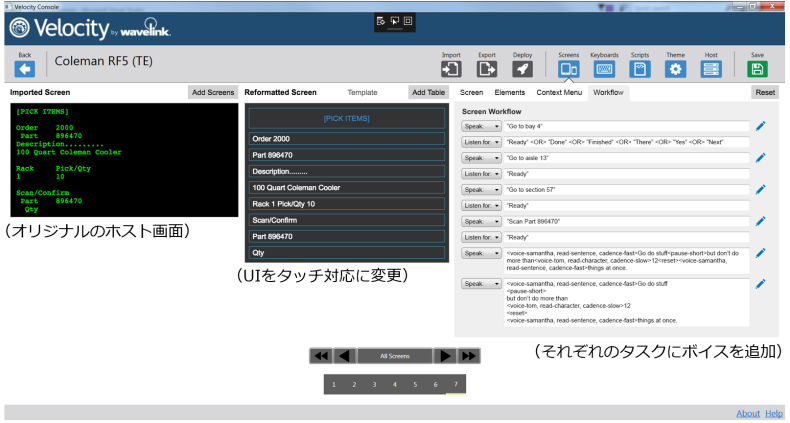Screen dimensions: 790x423
Task: Edit the "Go to bay 4" speak entry pencil
Action: point(761,126)
